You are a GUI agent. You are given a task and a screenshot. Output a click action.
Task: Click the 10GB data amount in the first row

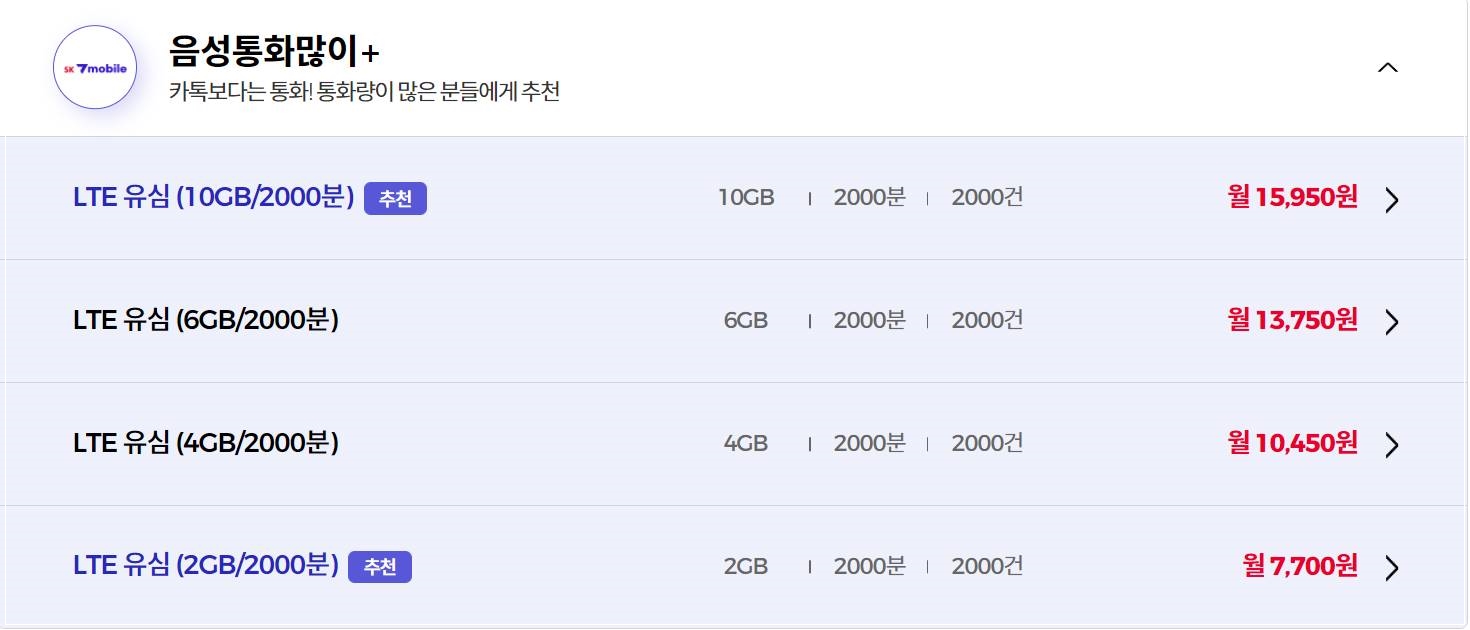[746, 198]
